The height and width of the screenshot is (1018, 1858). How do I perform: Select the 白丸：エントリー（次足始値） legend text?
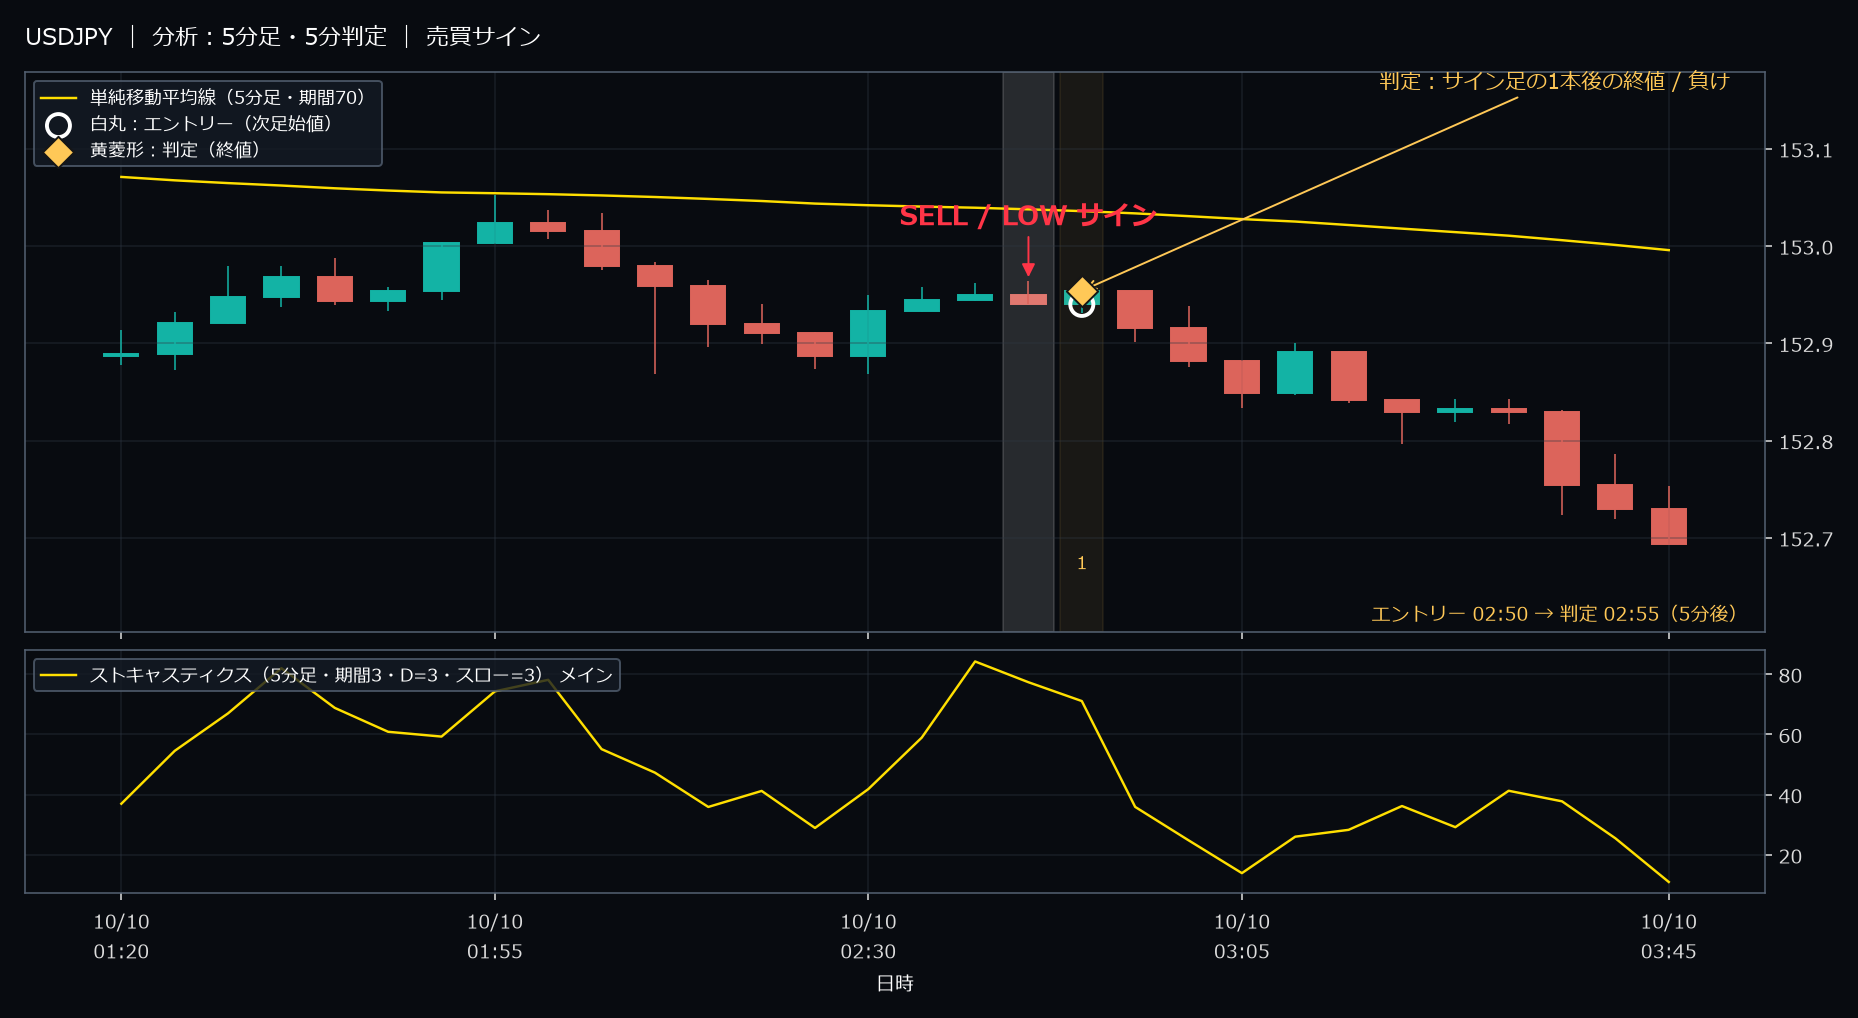[211, 123]
